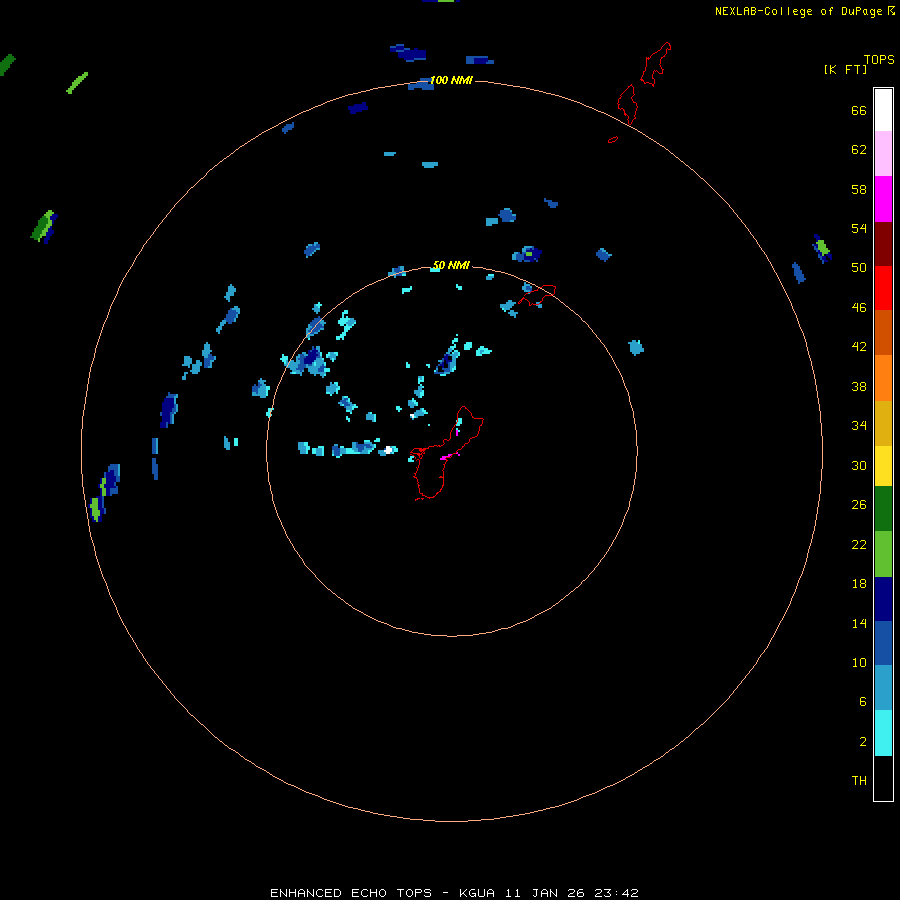The height and width of the screenshot is (900, 900).
Task: Click the 50 NMI range ring label
Action: (451, 265)
